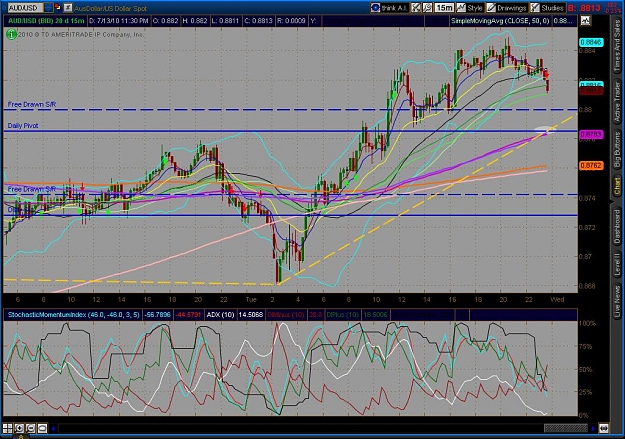The height and width of the screenshot is (439, 625).
Task: Open the Drawings menu
Action: point(507,8)
